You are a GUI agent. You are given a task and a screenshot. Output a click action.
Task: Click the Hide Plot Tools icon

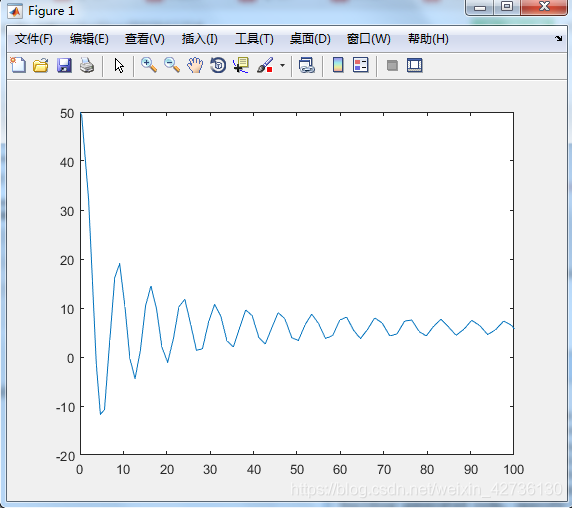(392, 66)
